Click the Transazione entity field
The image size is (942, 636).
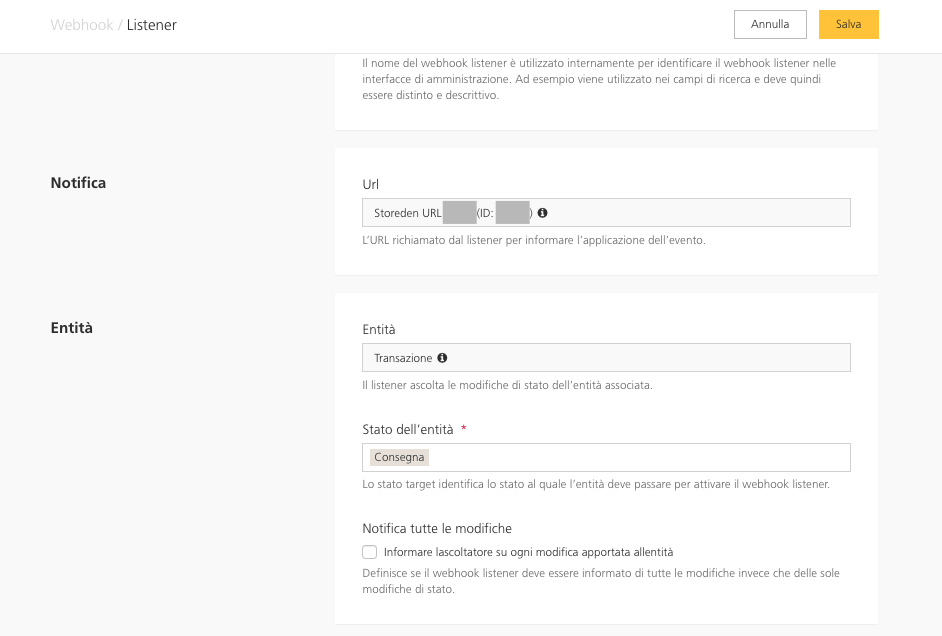coord(640,358)
